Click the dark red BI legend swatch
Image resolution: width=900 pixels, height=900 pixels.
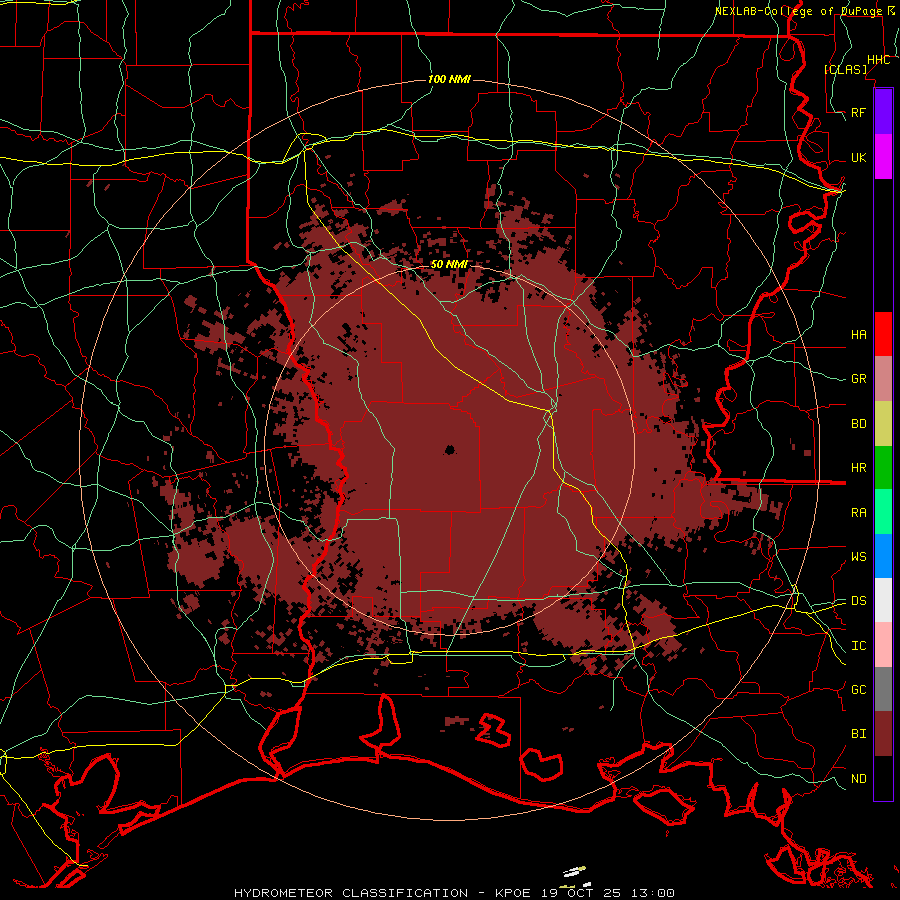[x=883, y=734]
